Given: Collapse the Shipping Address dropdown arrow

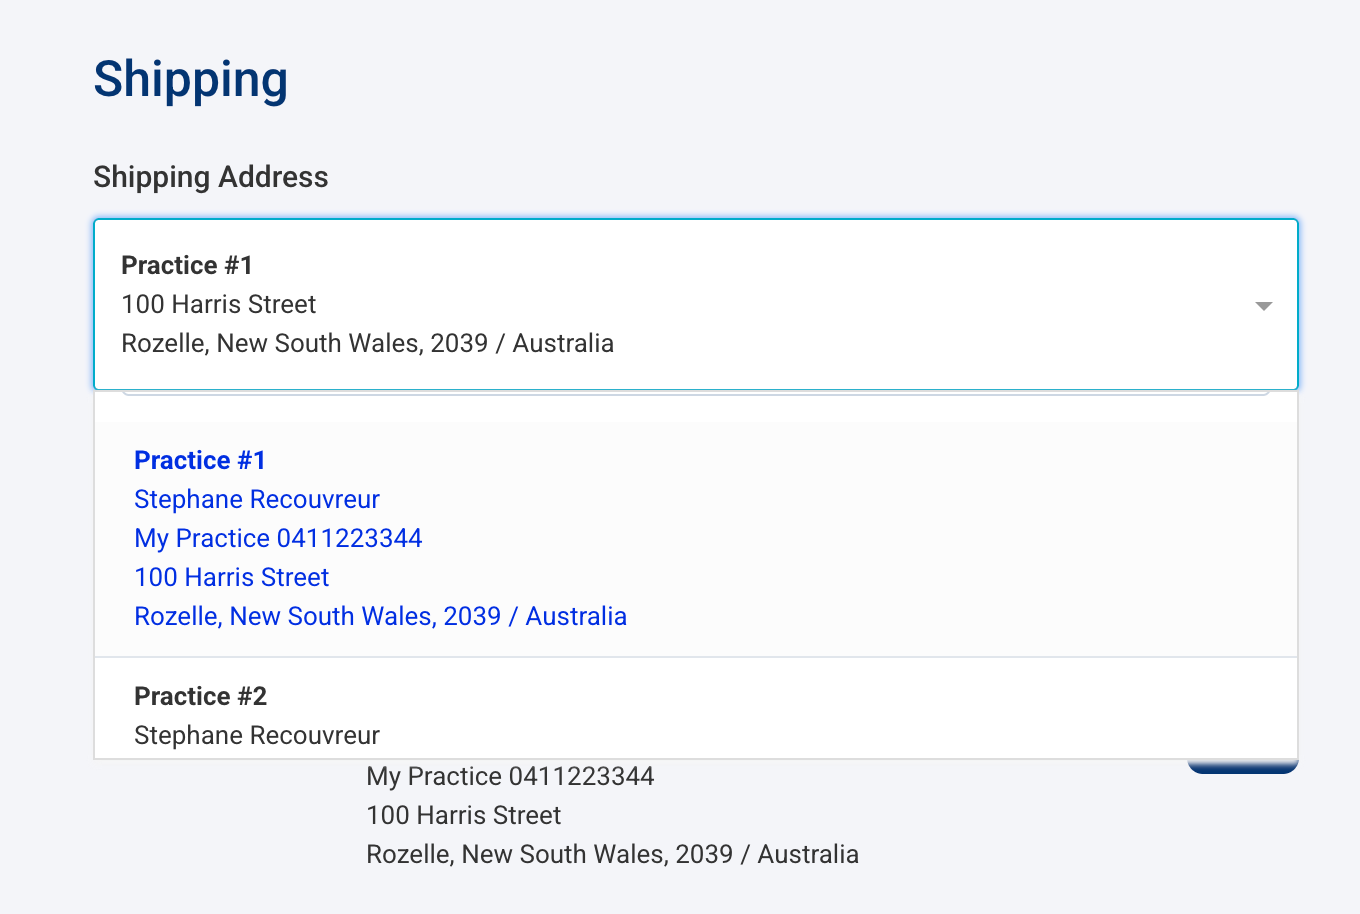Looking at the screenshot, I should 1263,306.
